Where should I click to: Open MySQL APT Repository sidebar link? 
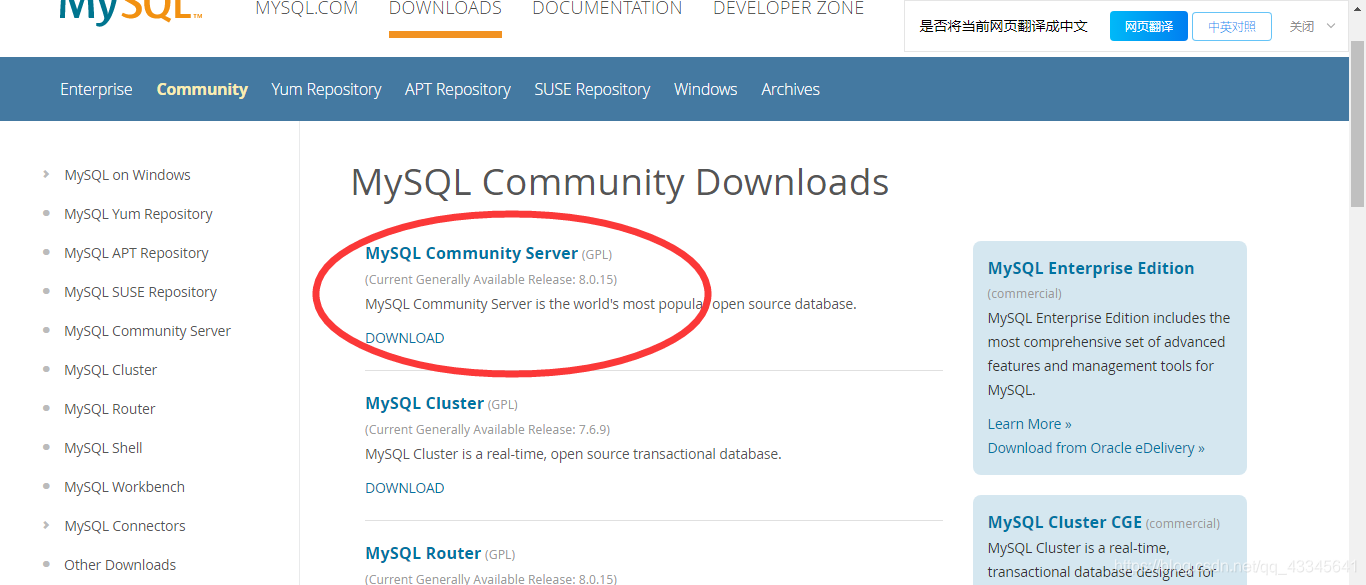(136, 253)
